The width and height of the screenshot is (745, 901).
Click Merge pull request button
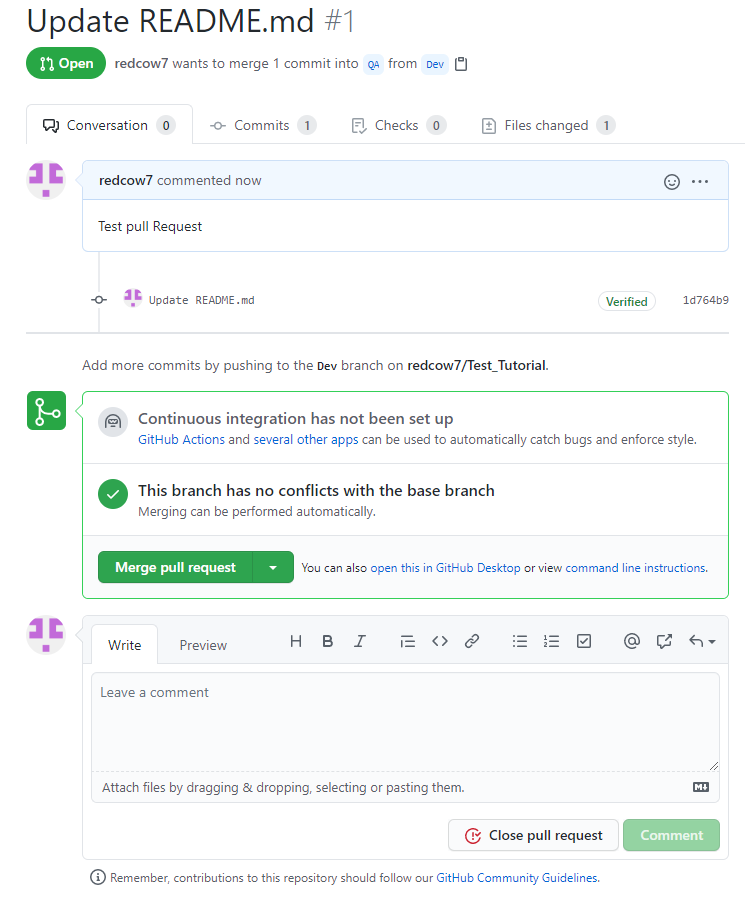pyautogui.click(x=175, y=568)
